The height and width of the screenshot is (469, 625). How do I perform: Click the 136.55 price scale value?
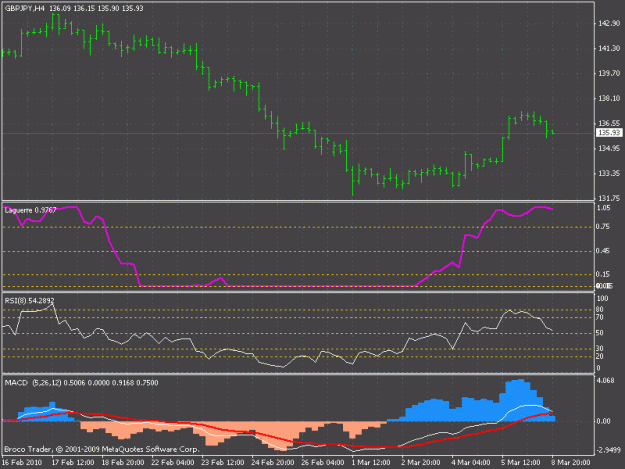609,123
